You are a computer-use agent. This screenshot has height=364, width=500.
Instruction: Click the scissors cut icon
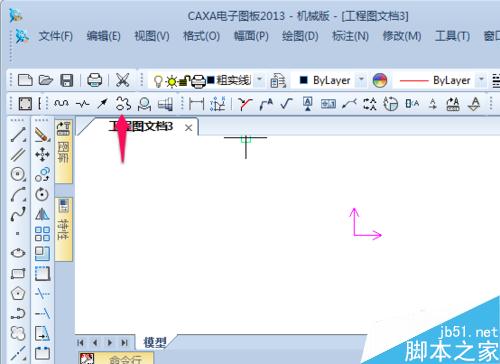click(x=122, y=80)
